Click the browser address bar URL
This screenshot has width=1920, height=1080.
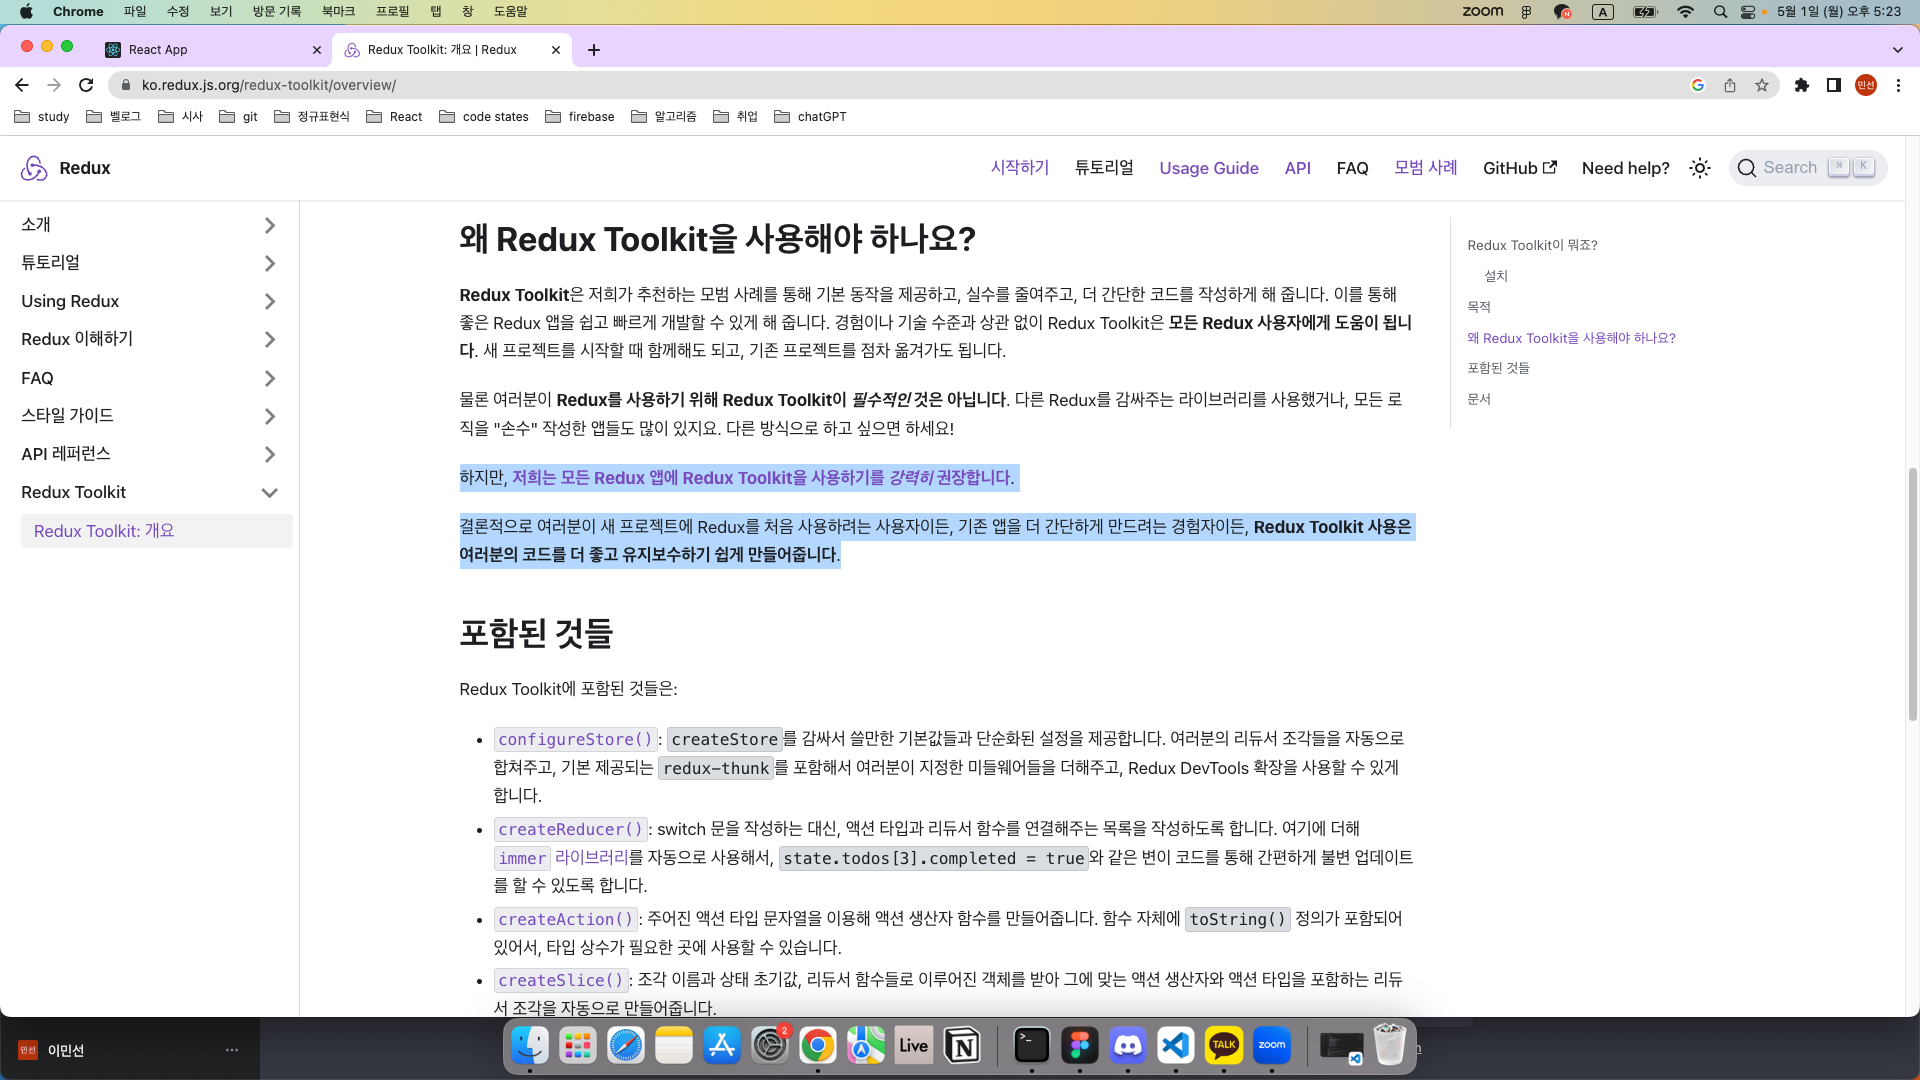point(268,85)
